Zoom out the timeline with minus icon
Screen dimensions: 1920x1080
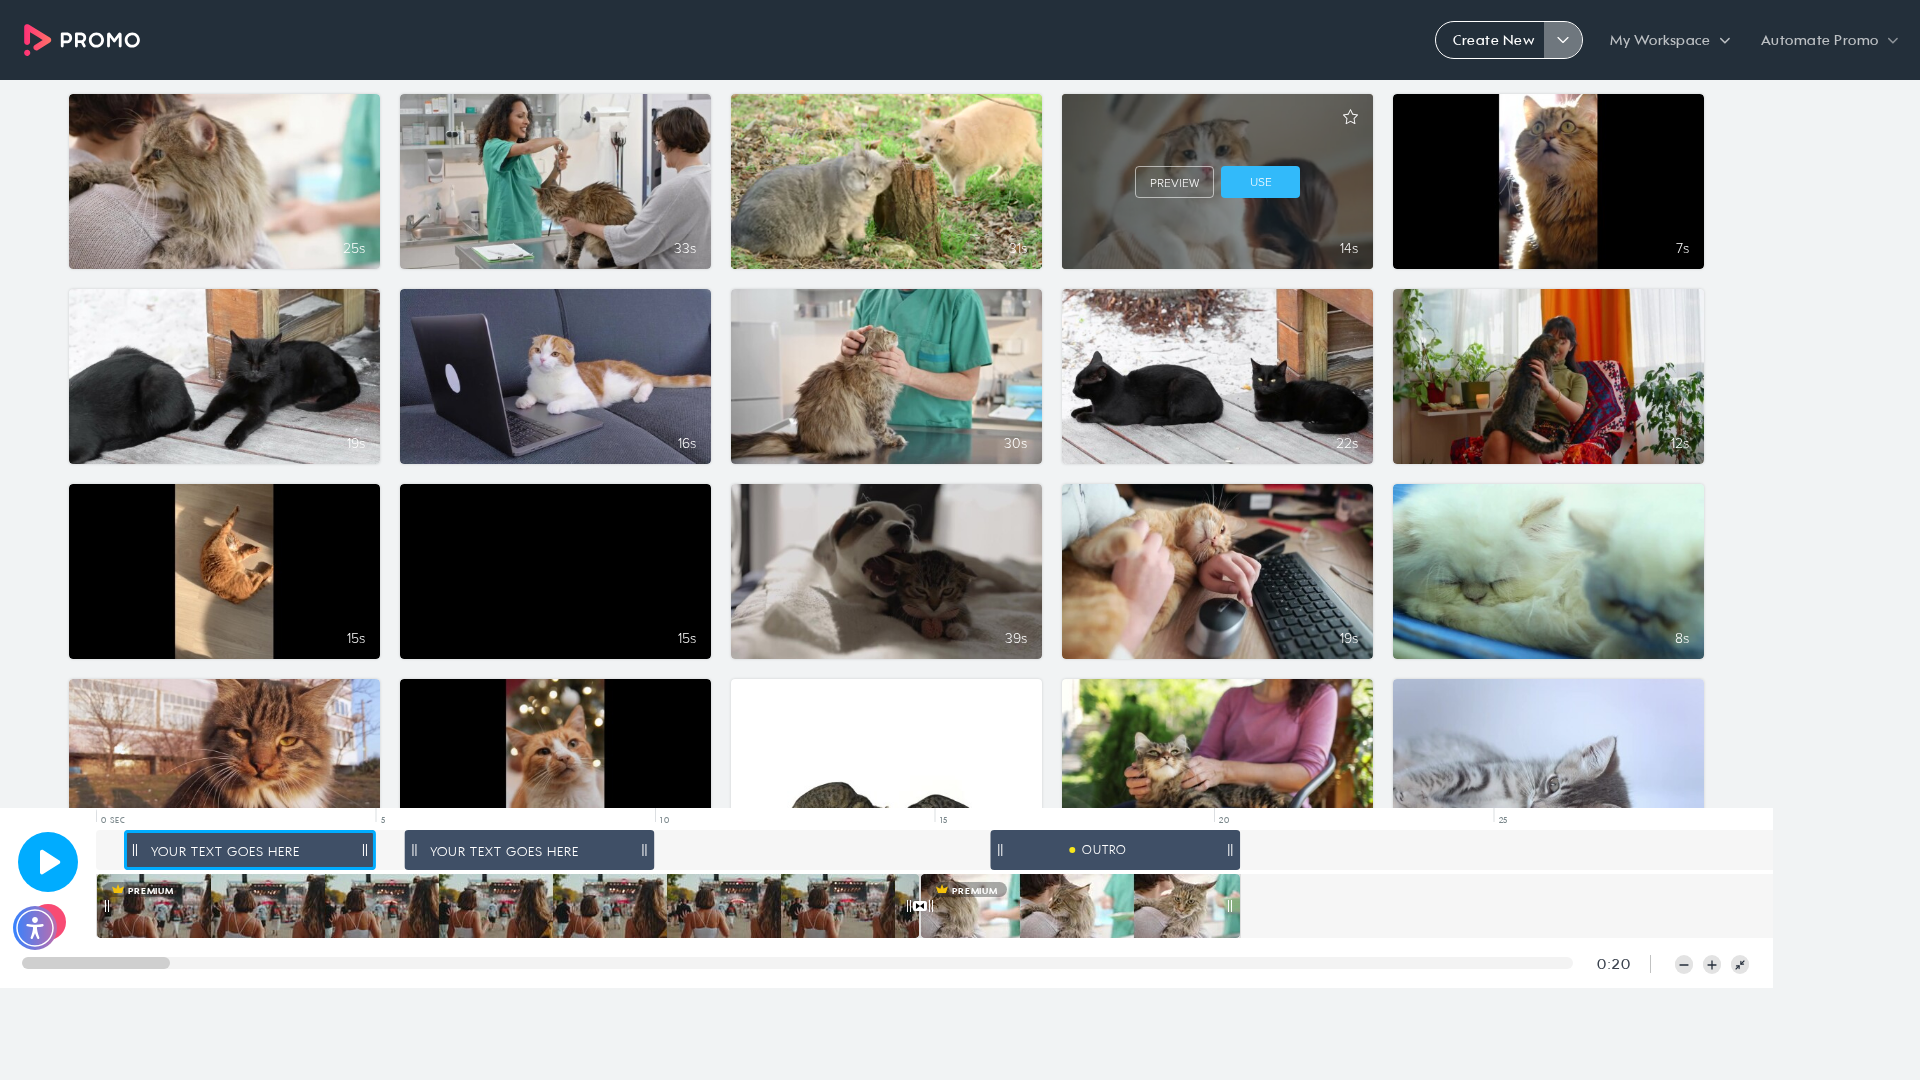click(x=1684, y=965)
